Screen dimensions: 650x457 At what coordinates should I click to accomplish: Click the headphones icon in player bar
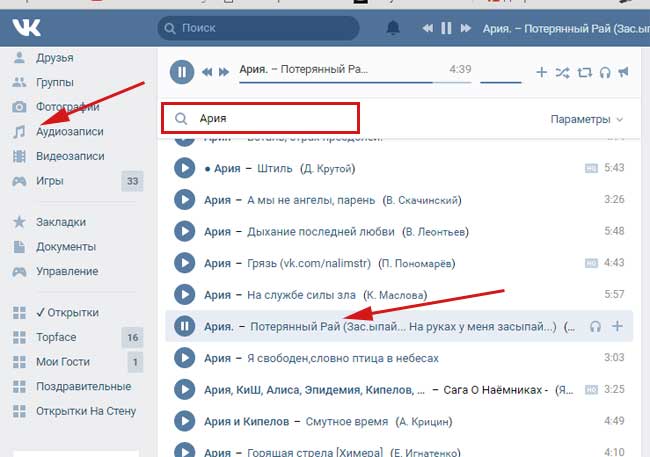click(x=604, y=72)
